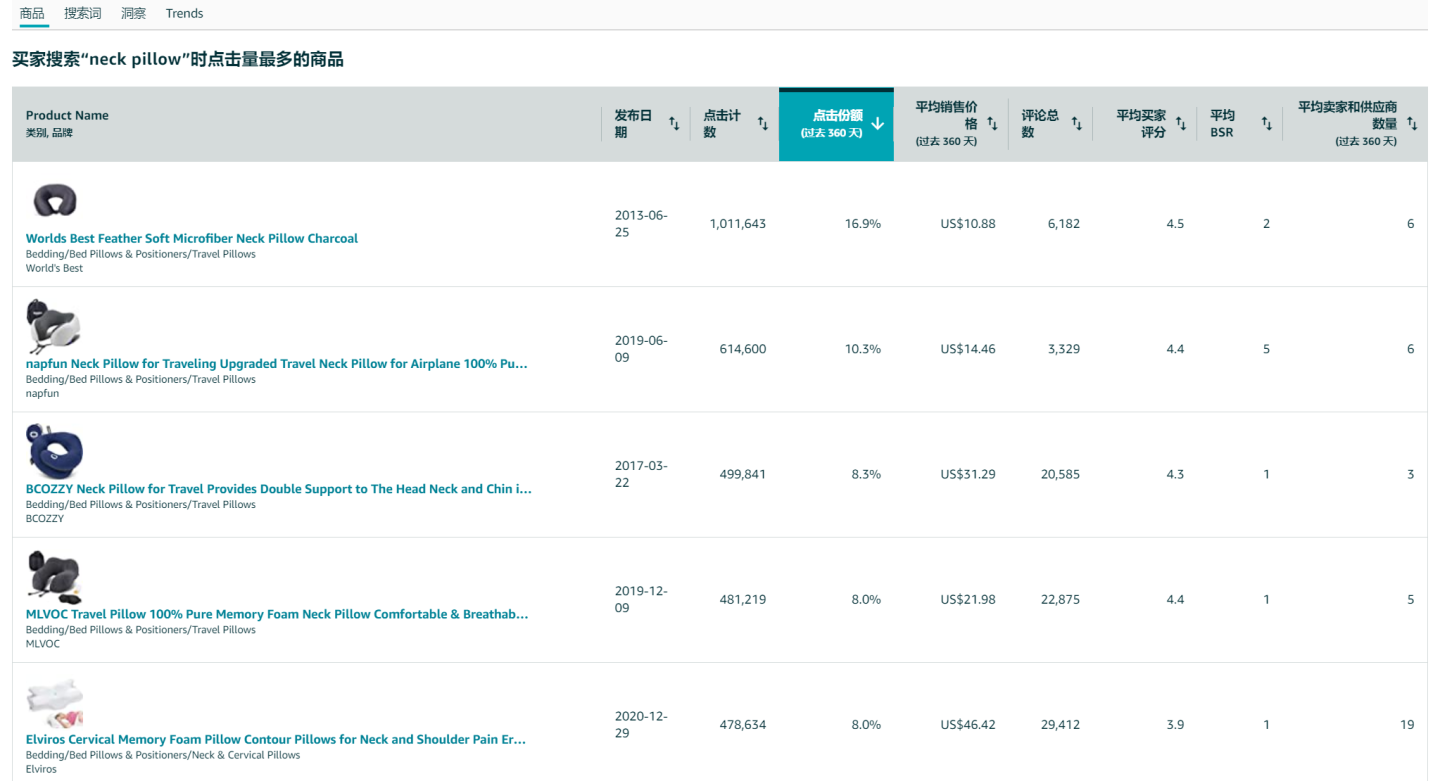Sort table by 平均买家评分 arrows
This screenshot has height=781, width=1440.
[1181, 124]
